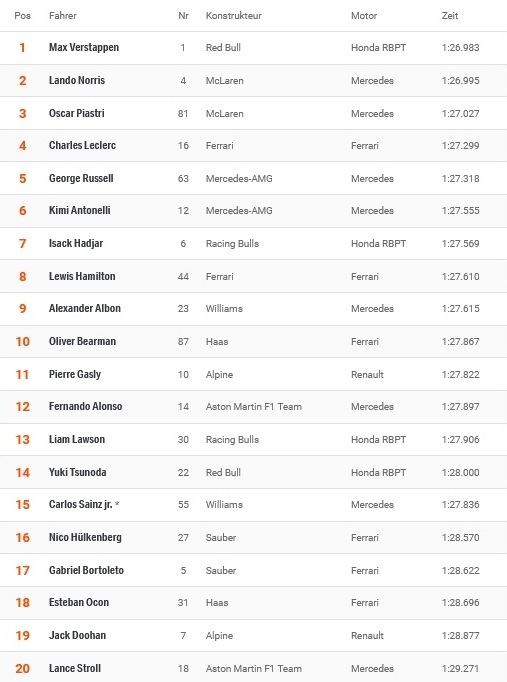Open Lando Norris driver entry
This screenshot has width=507, height=682.
pos(77,80)
